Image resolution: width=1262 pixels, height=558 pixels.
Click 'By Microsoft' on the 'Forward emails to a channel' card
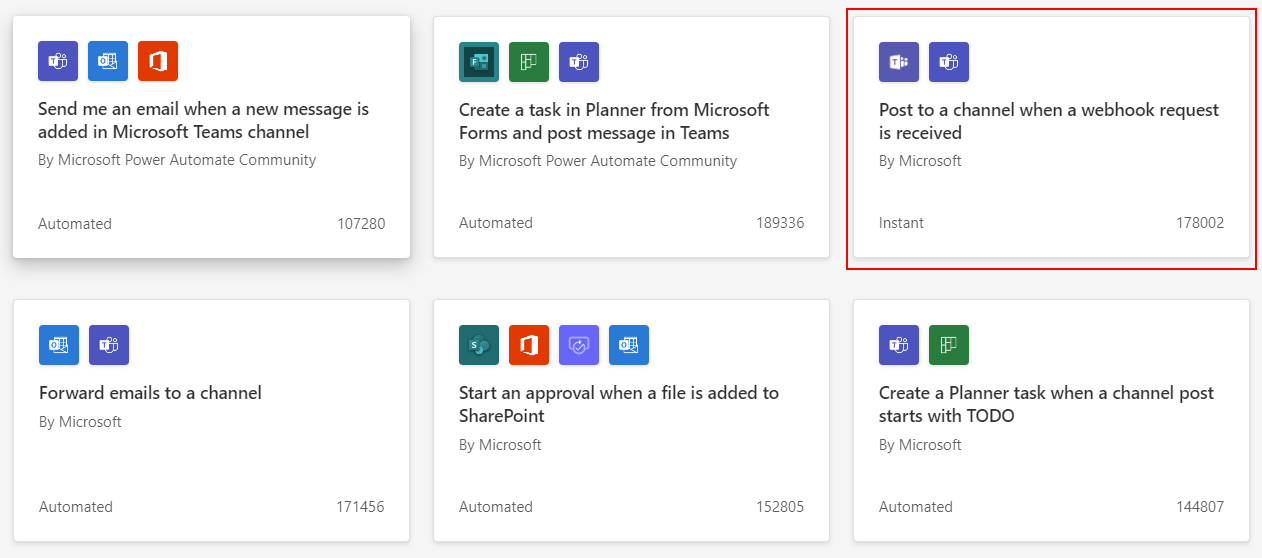point(80,422)
